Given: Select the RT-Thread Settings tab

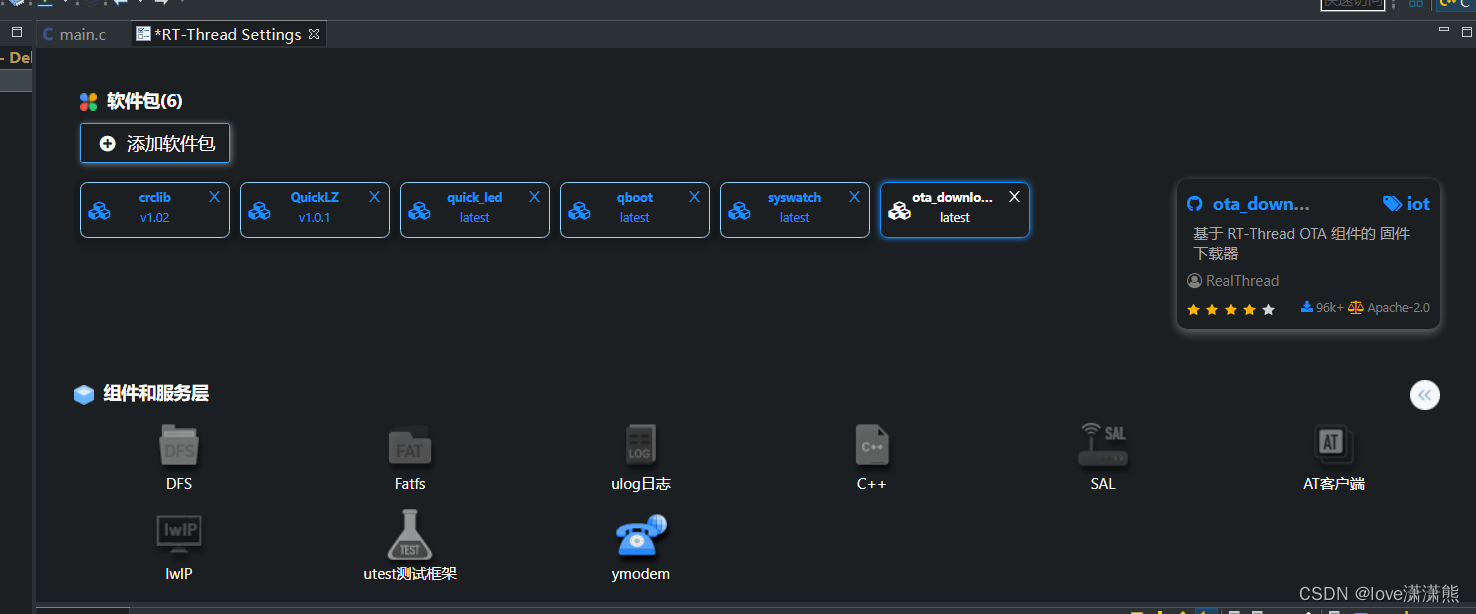Looking at the screenshot, I should click(227, 34).
